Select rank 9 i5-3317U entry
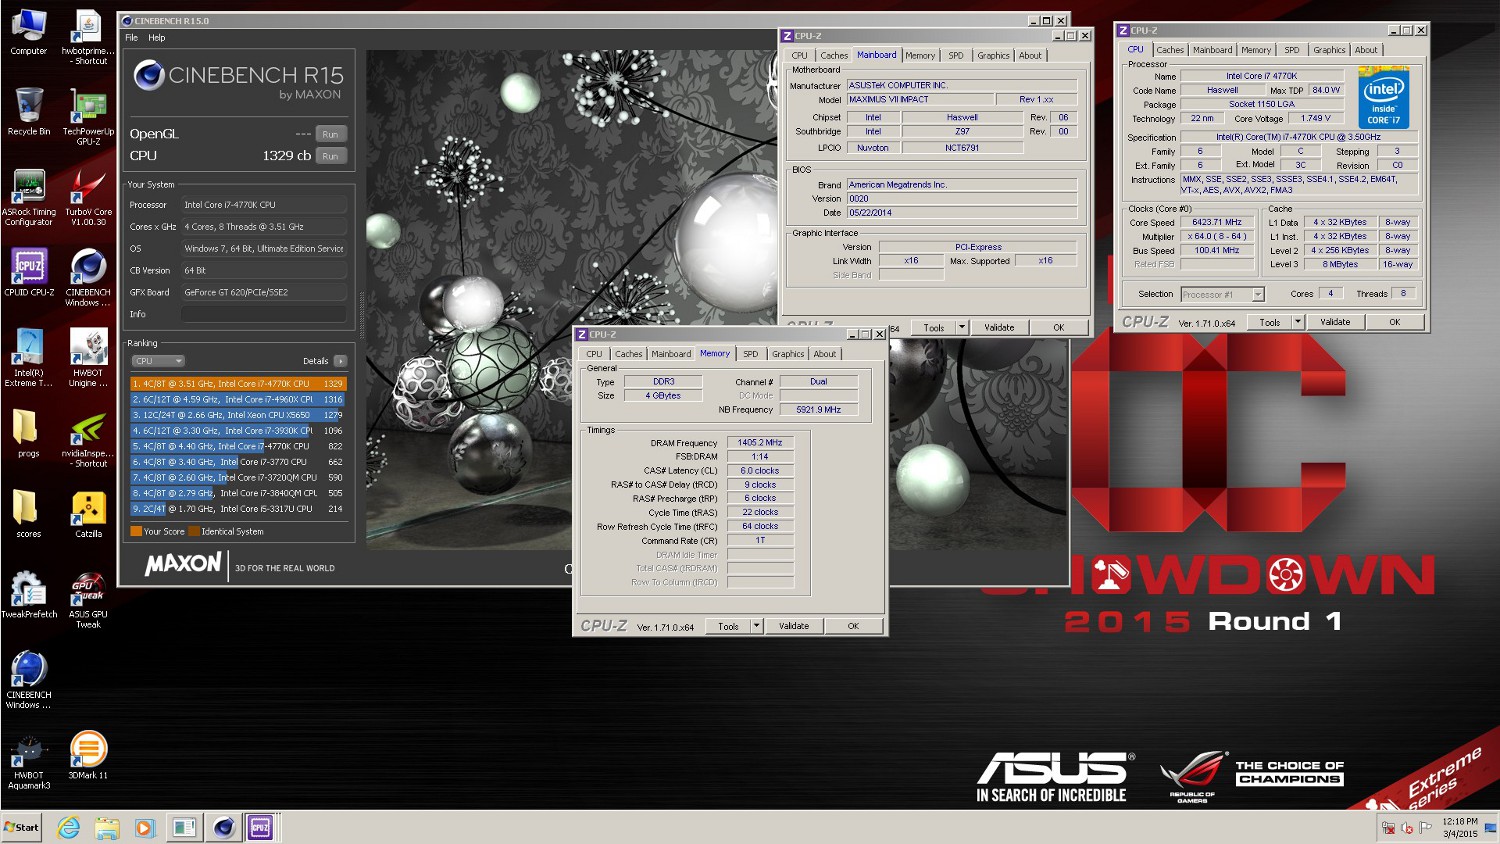This screenshot has width=1500, height=844. [x=238, y=509]
